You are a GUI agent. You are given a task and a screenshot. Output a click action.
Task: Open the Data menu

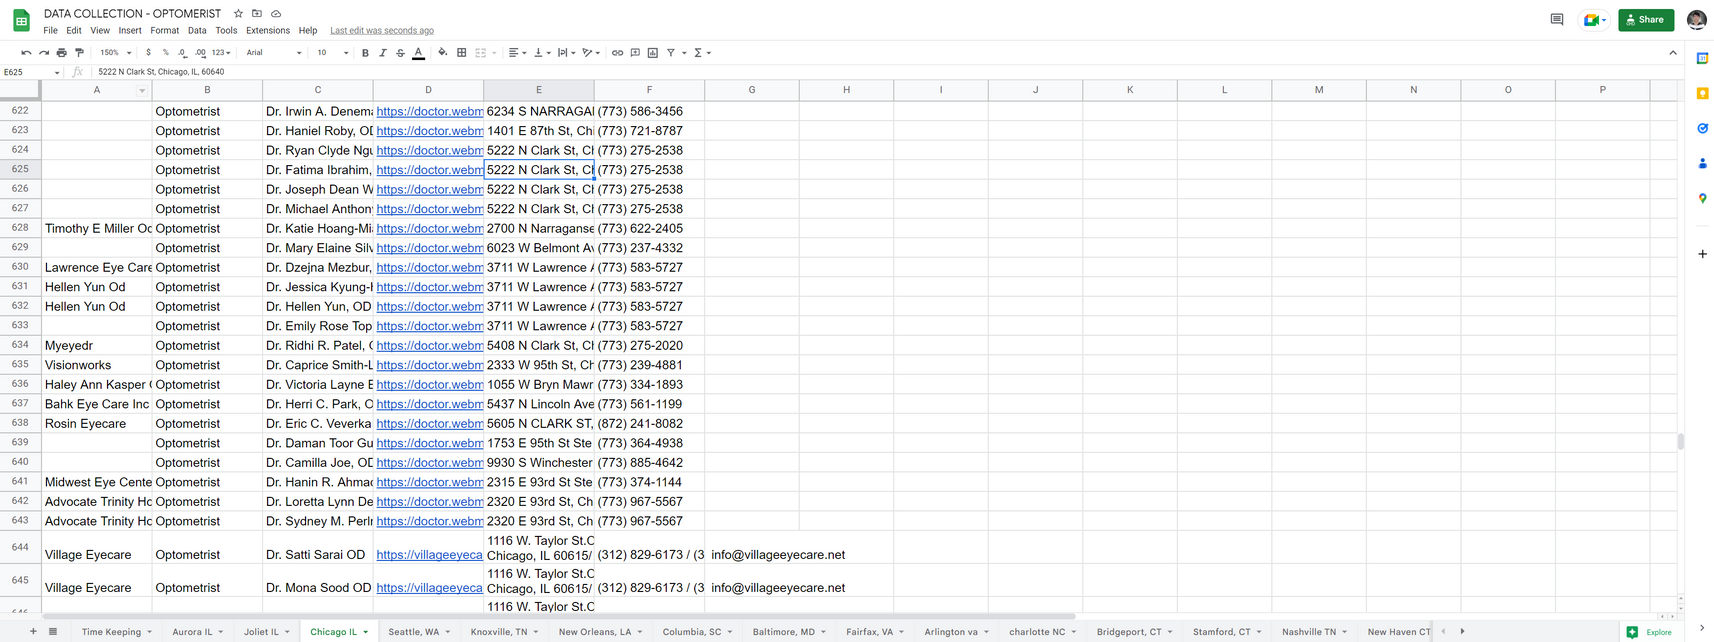197,31
